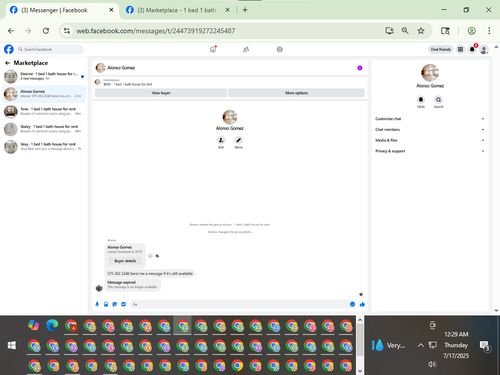The height and width of the screenshot is (375, 500).
Task: Click the Buyer details button
Action: pyautogui.click(x=125, y=261)
